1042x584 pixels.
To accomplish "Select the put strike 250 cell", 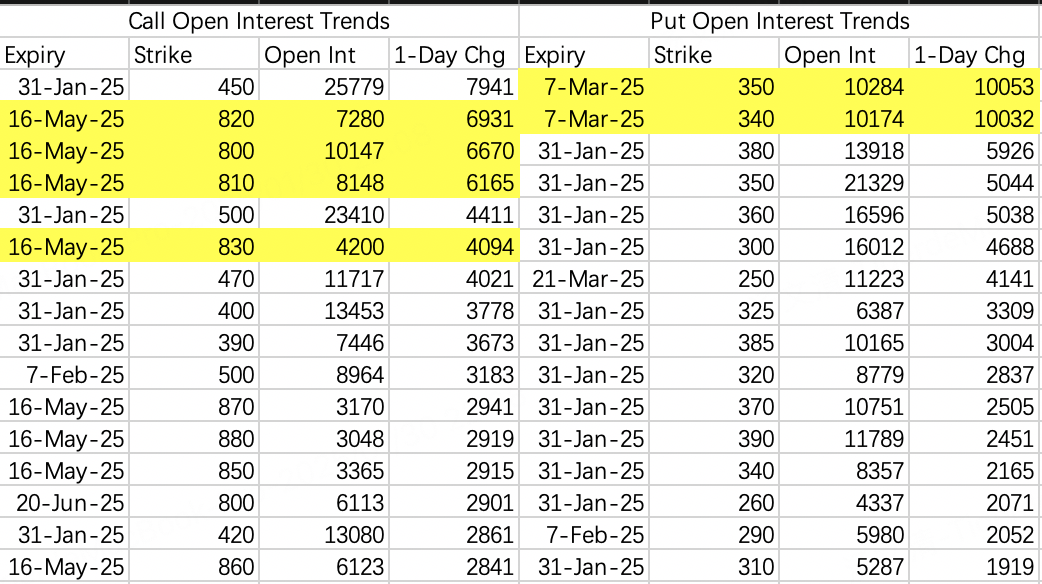I will pos(714,278).
